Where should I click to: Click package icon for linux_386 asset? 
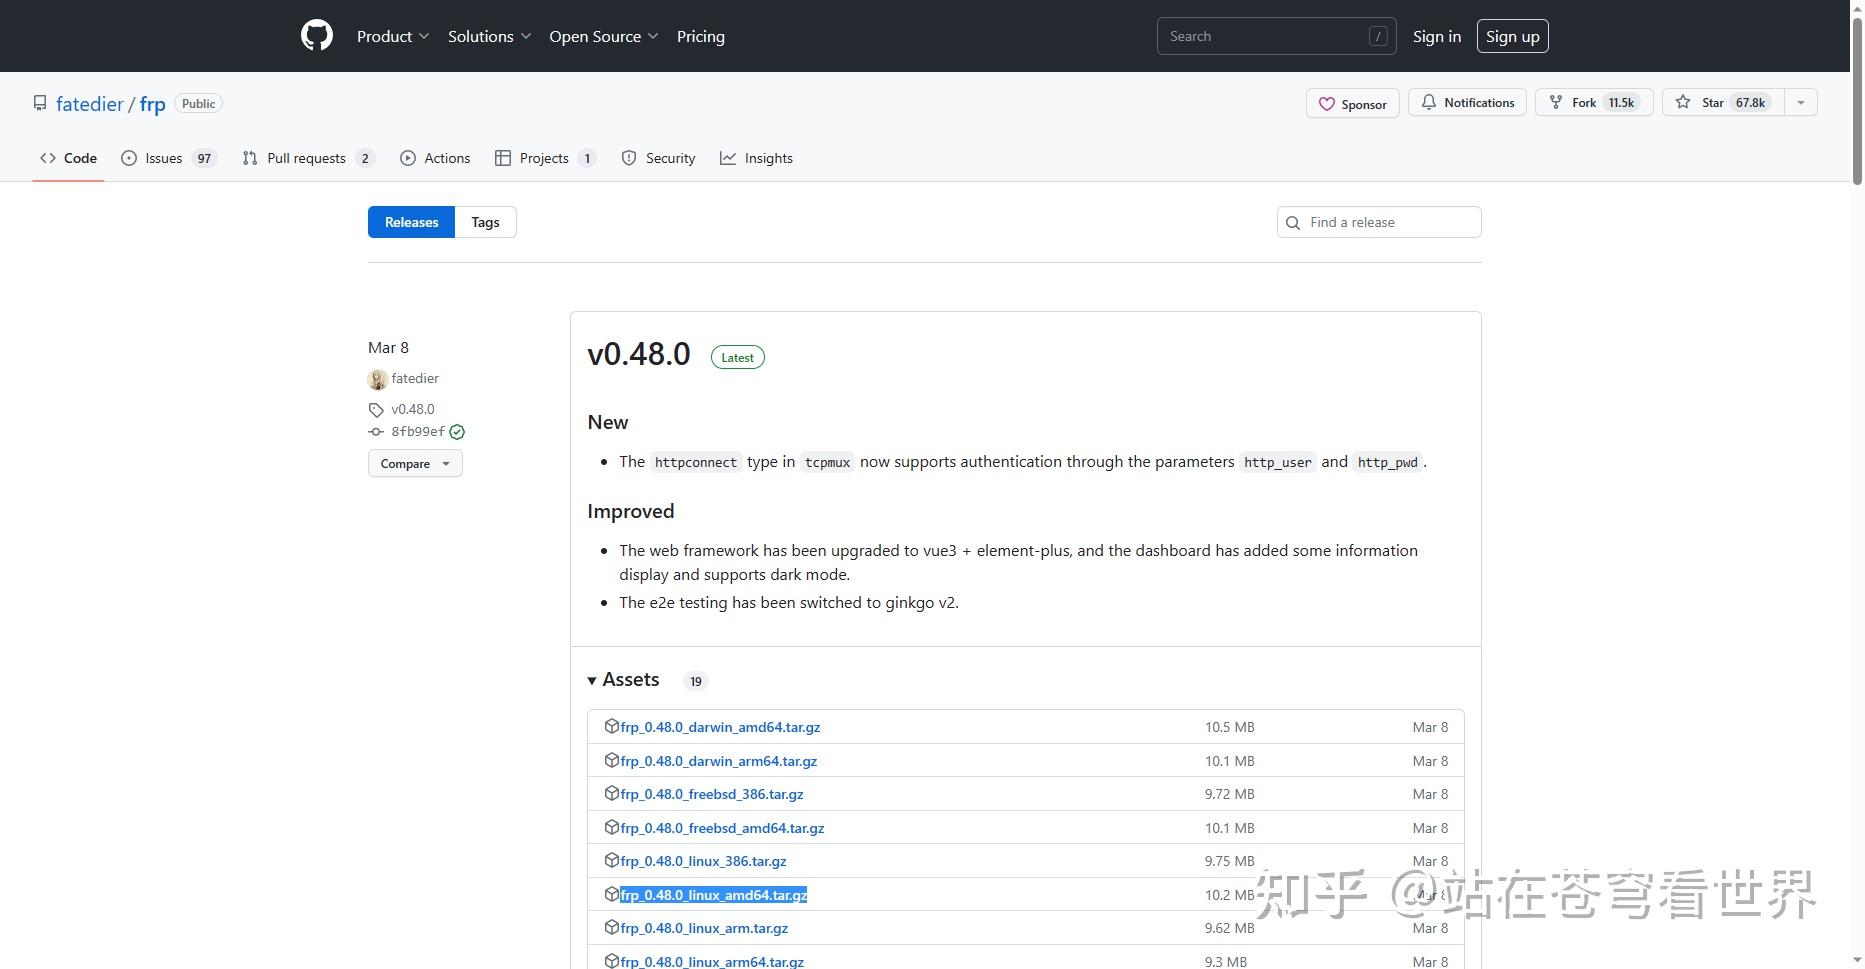[612, 860]
